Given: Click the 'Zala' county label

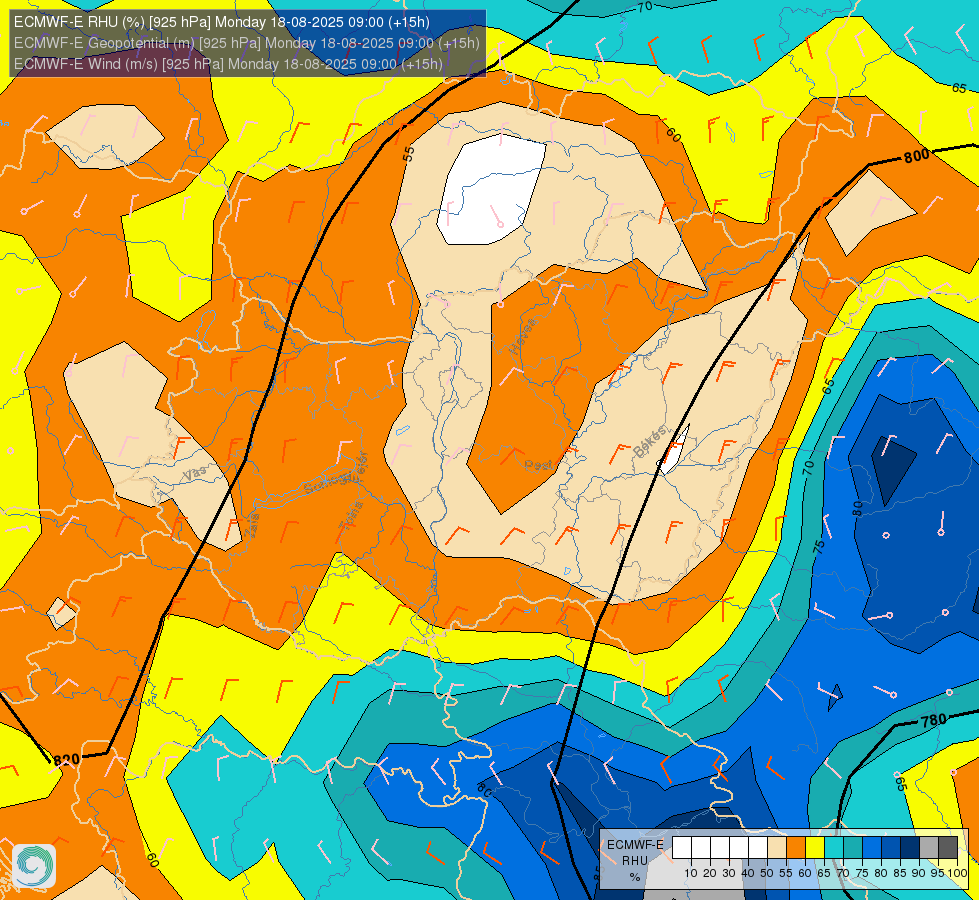Looking at the screenshot, I should 252,525.
